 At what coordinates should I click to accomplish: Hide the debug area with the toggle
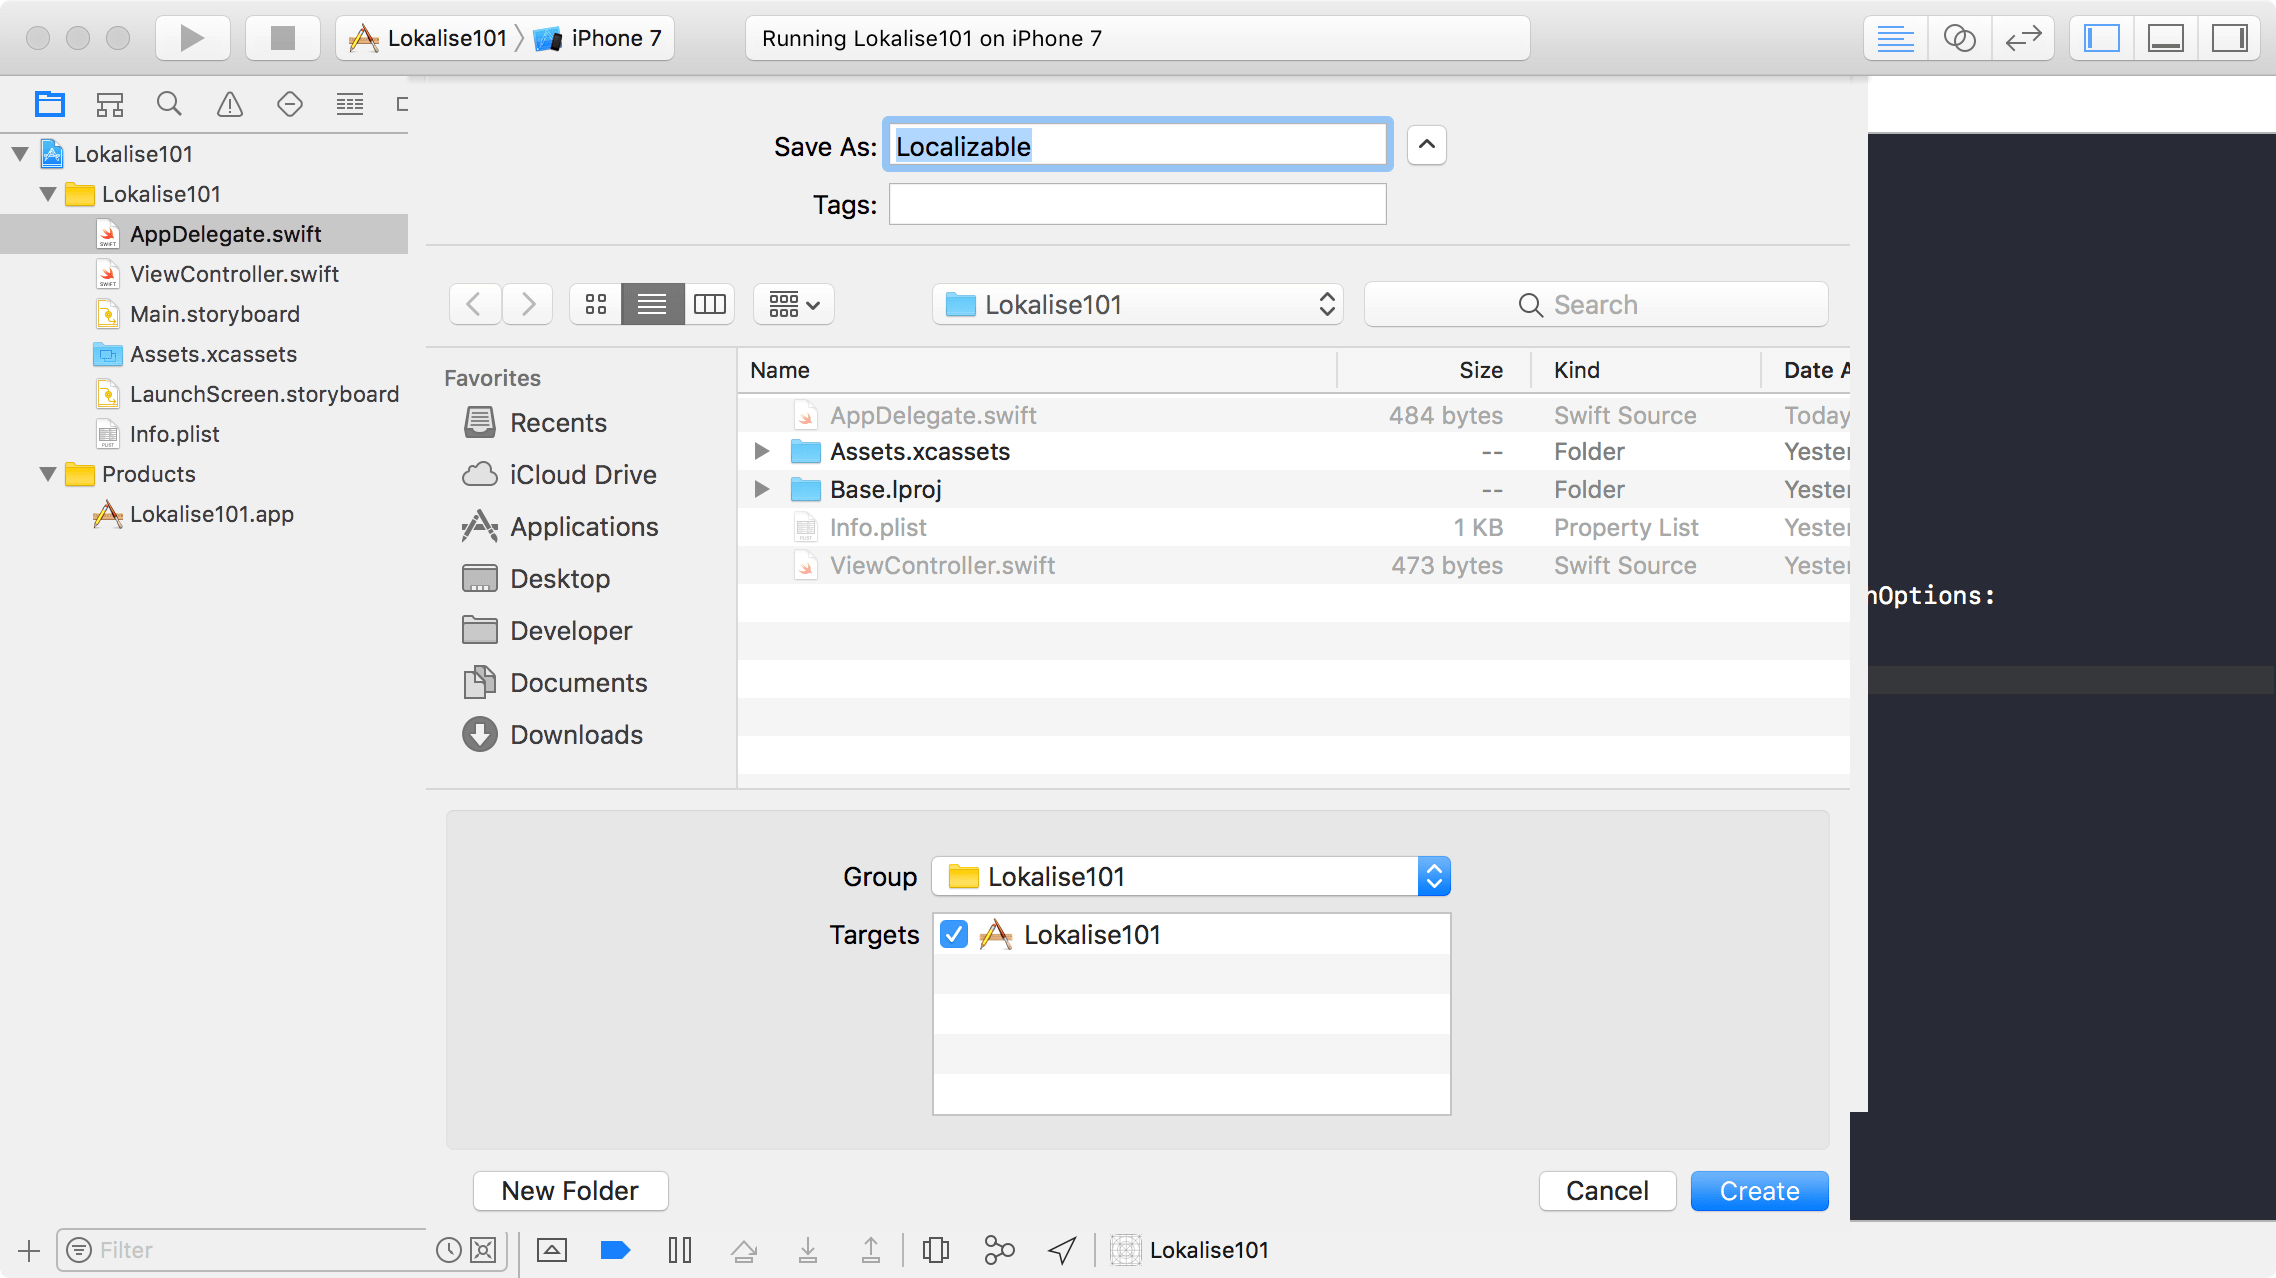[552, 1250]
